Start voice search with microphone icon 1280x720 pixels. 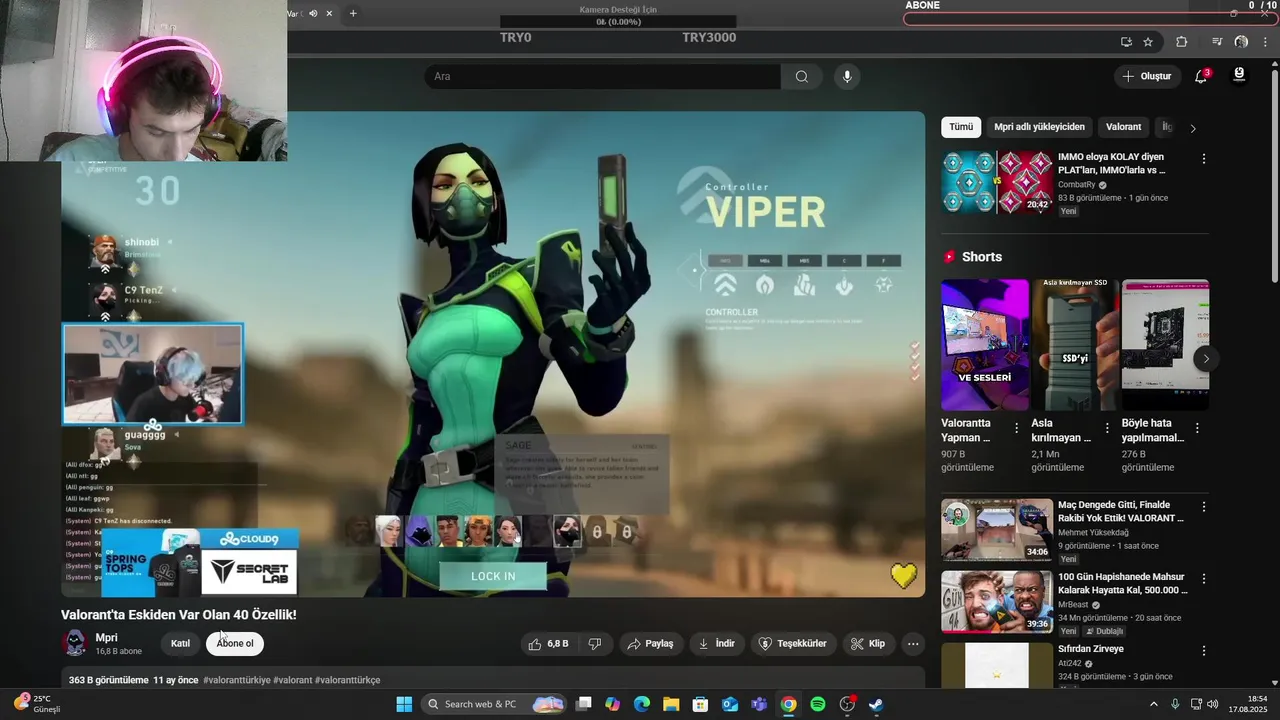coord(847,76)
